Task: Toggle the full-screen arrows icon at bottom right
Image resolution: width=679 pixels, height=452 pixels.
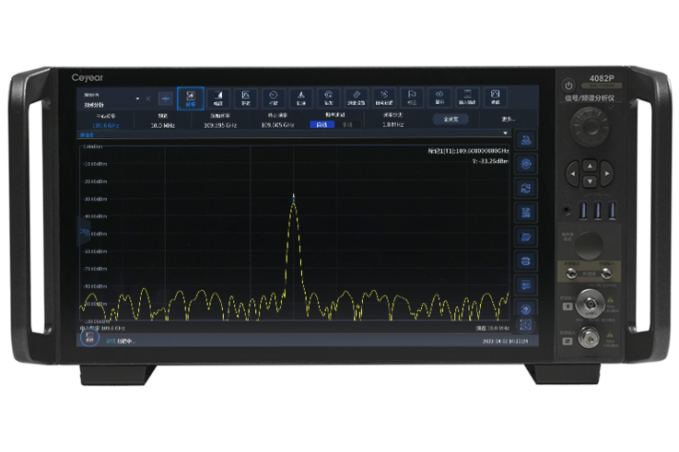Action: coord(526,325)
